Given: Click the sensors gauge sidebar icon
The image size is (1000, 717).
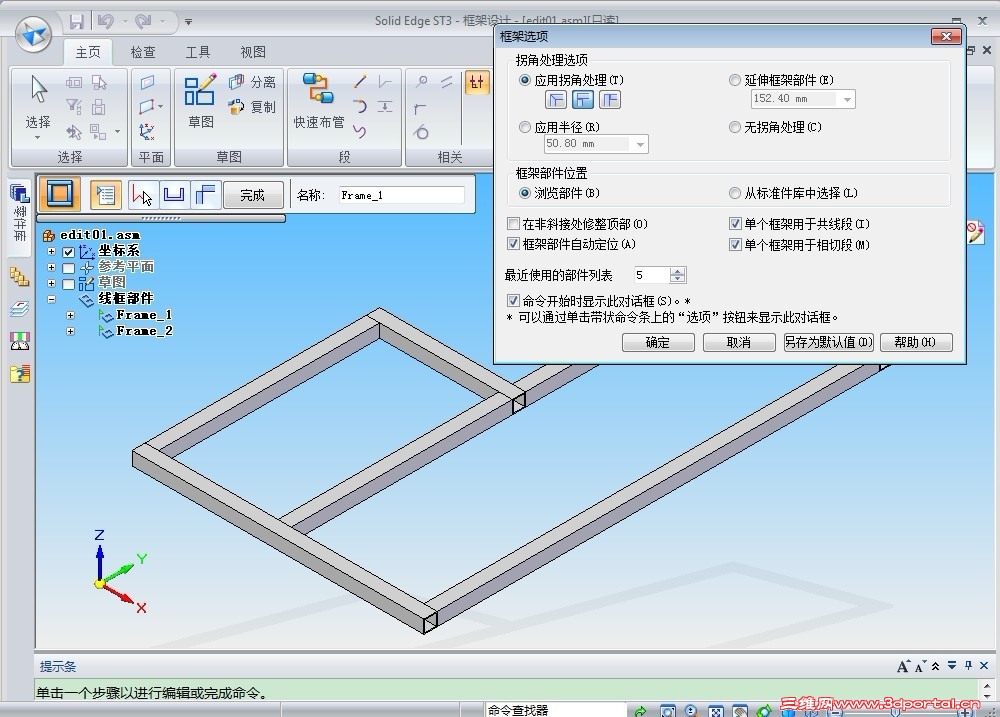Looking at the screenshot, I should pyautogui.click(x=20, y=341).
